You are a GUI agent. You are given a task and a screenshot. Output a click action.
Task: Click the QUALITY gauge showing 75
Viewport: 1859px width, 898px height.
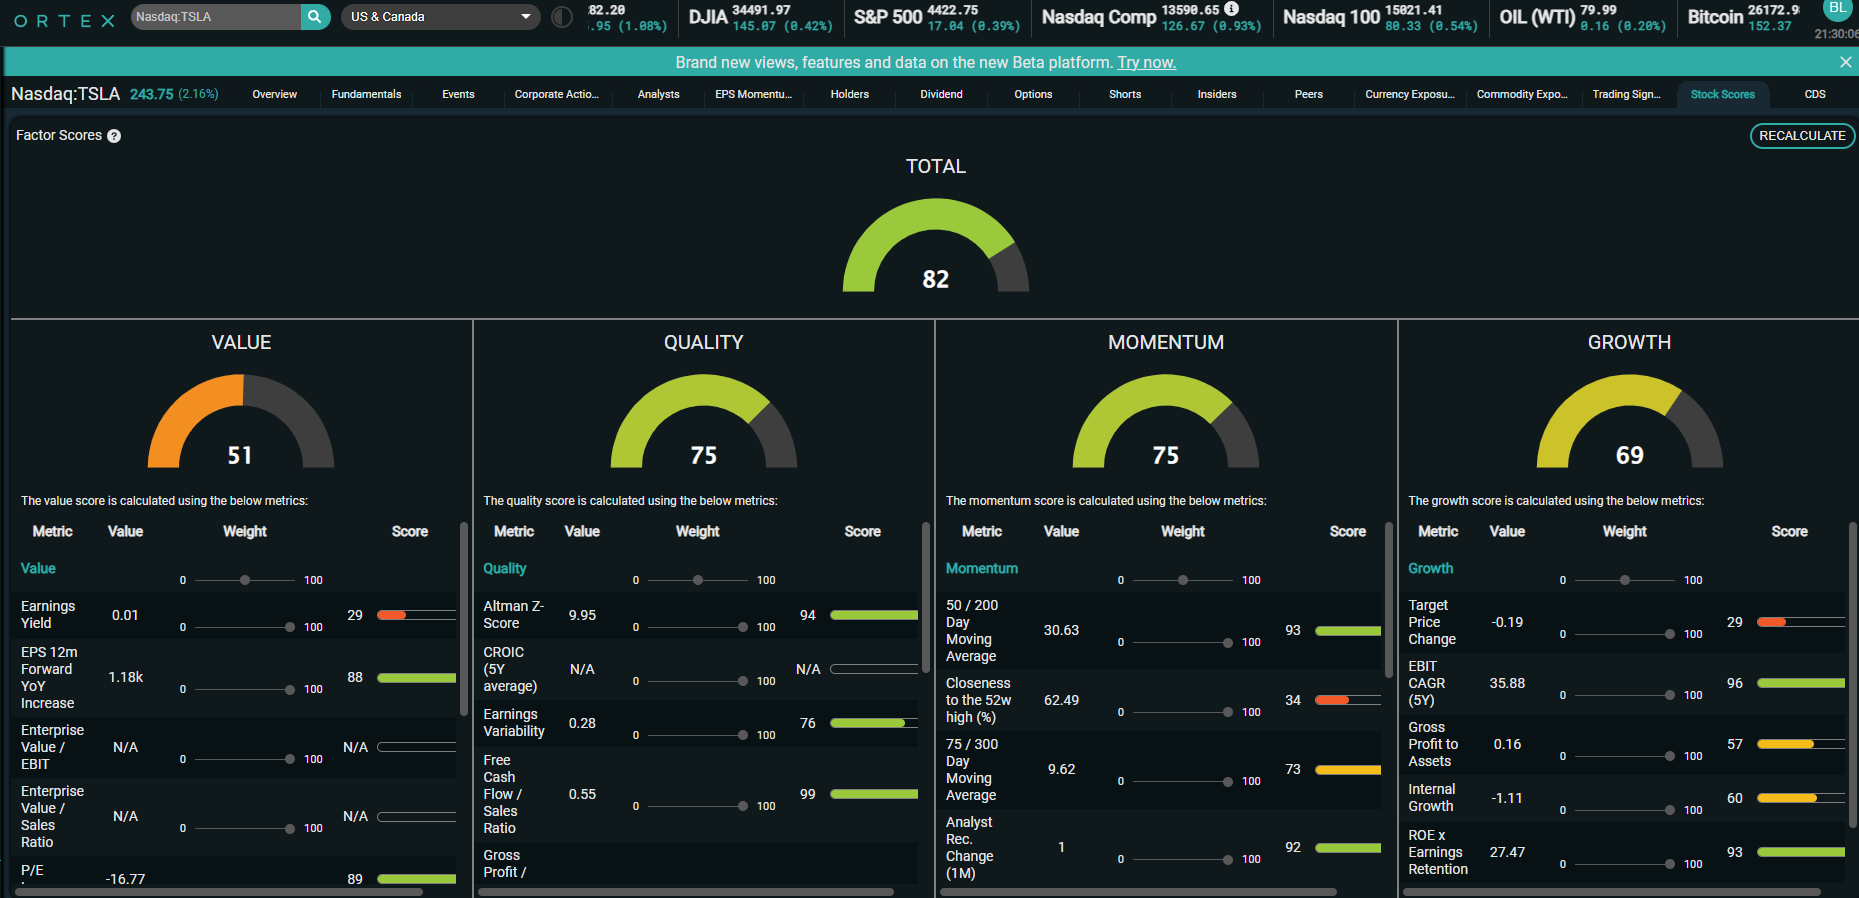point(703,421)
